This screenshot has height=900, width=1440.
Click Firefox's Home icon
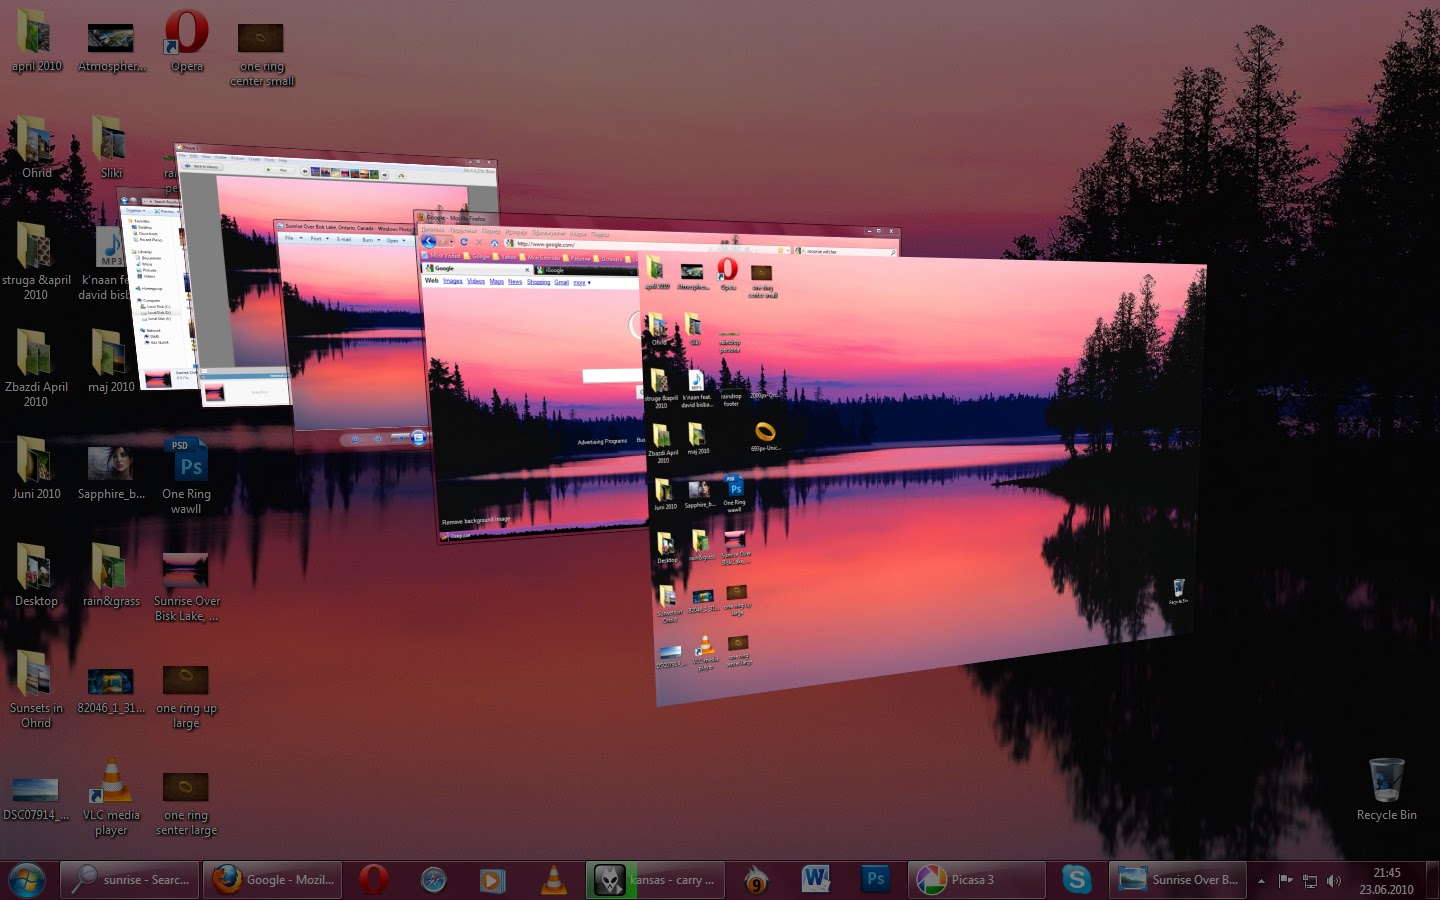tap(495, 241)
